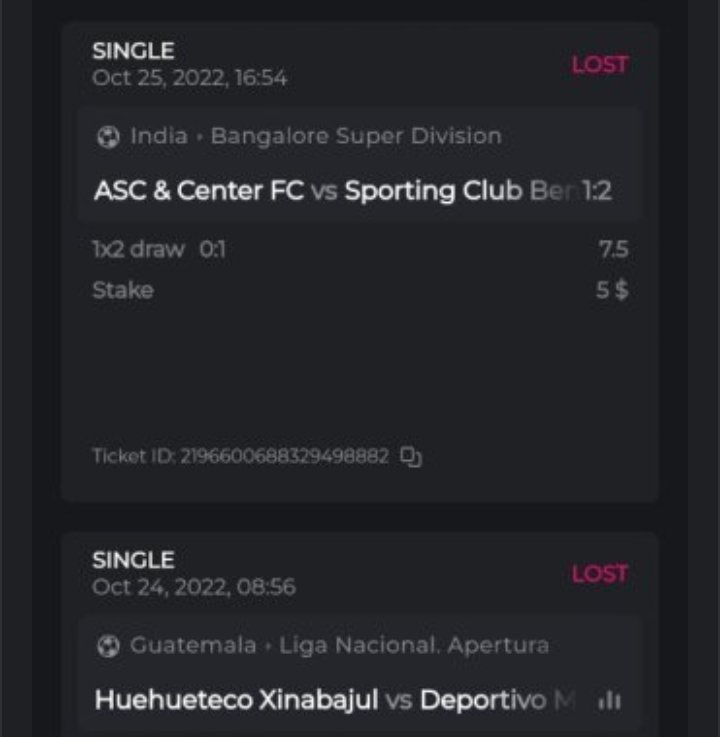The height and width of the screenshot is (737, 720).
Task: Click the 7.5 odds value
Action: (x=612, y=249)
